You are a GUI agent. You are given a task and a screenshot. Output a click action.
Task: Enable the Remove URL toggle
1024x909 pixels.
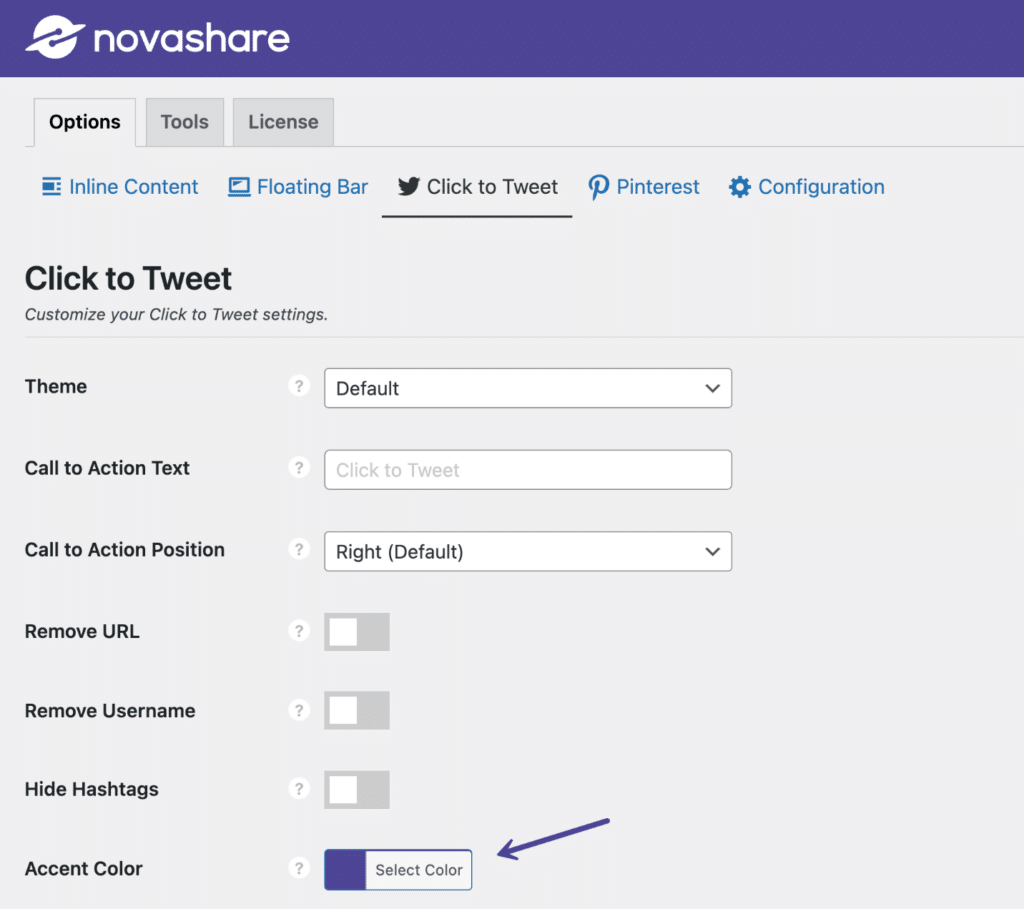(x=357, y=631)
